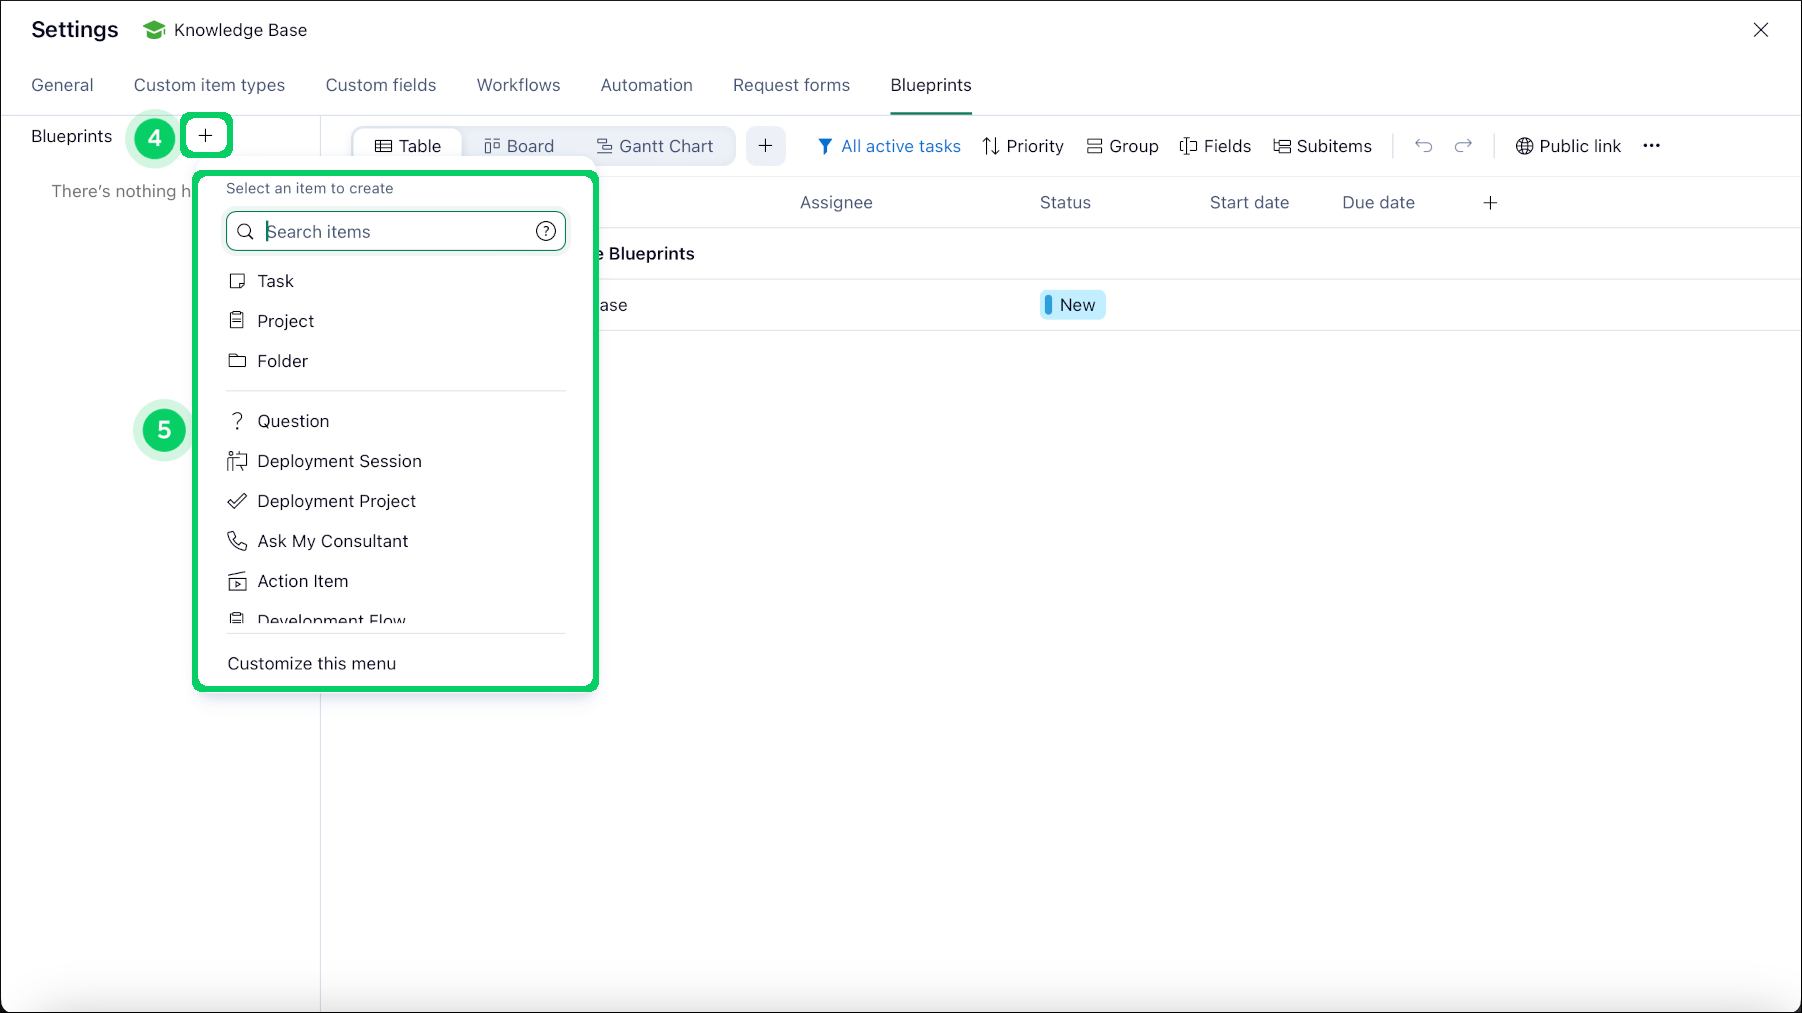Viewport: 1802px width, 1013px height.
Task: Switch to the Gantt Chart view
Action: pos(655,146)
